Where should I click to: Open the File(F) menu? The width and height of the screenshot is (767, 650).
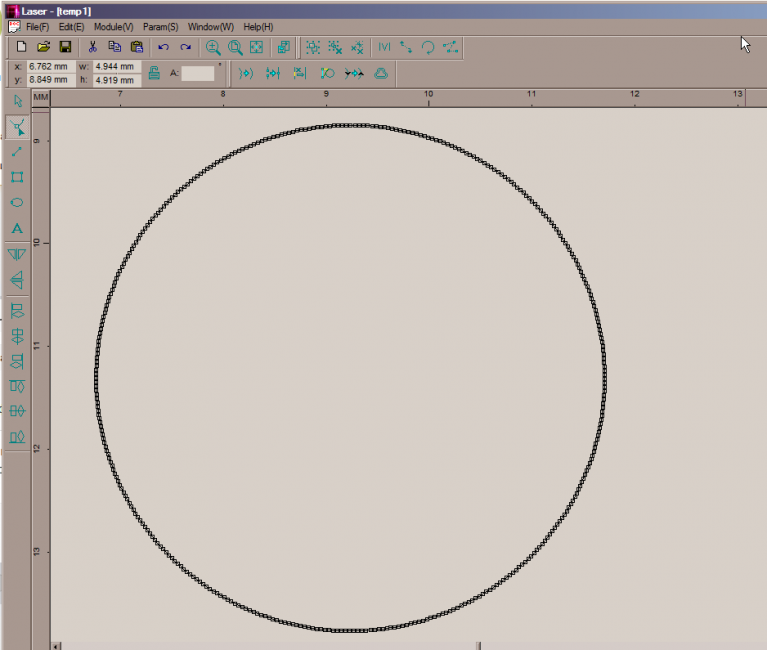tap(37, 26)
